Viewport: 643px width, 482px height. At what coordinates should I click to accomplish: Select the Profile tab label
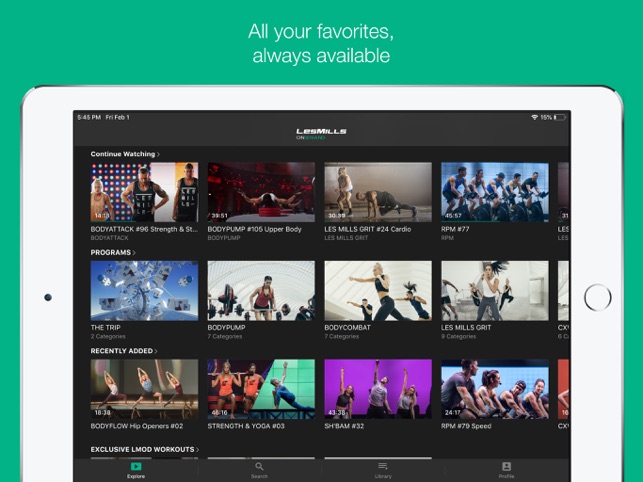click(x=506, y=476)
